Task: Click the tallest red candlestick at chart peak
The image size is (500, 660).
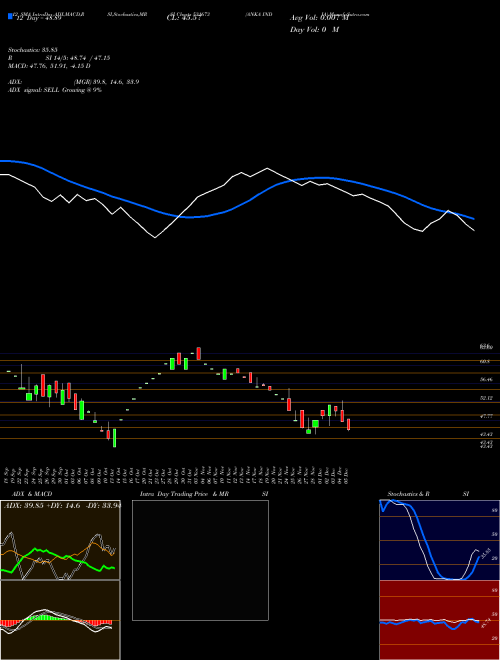Action: 199,354
